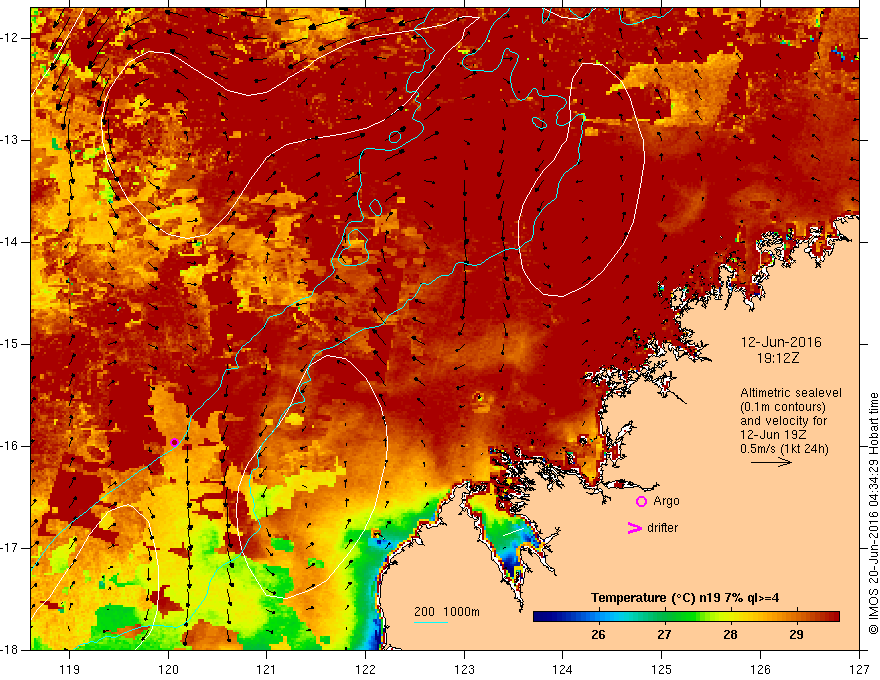The image size is (880, 680).
Task: Click the longitude label 124 on the bottom axis
Action: [x=563, y=669]
